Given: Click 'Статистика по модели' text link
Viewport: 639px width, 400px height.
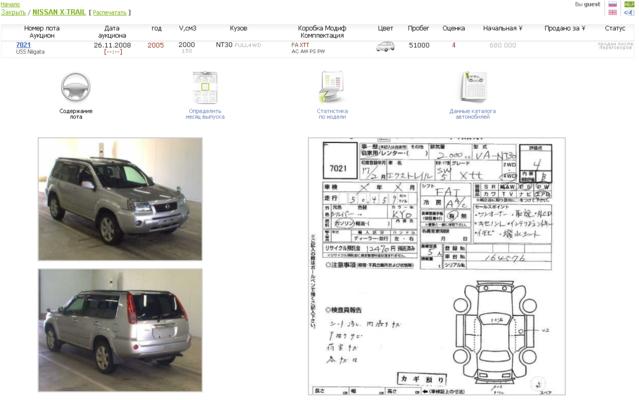Looking at the screenshot, I should pos(332,114).
